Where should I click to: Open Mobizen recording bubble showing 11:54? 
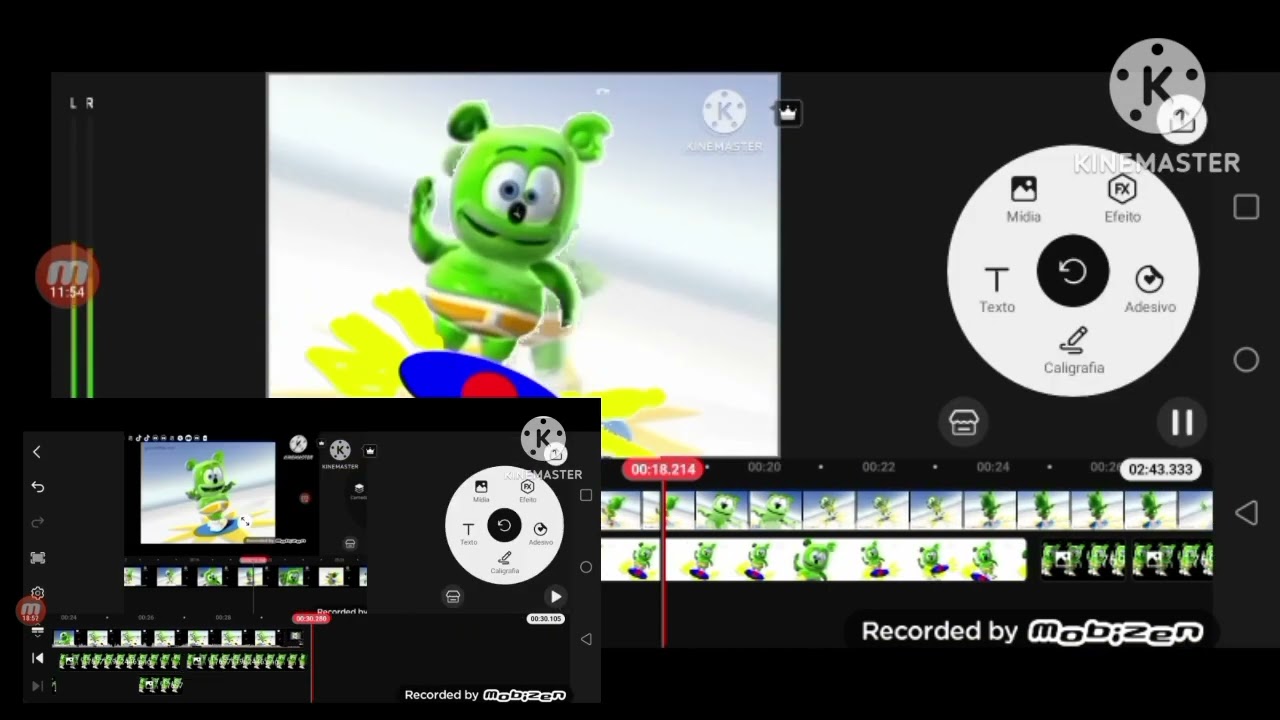pos(67,275)
